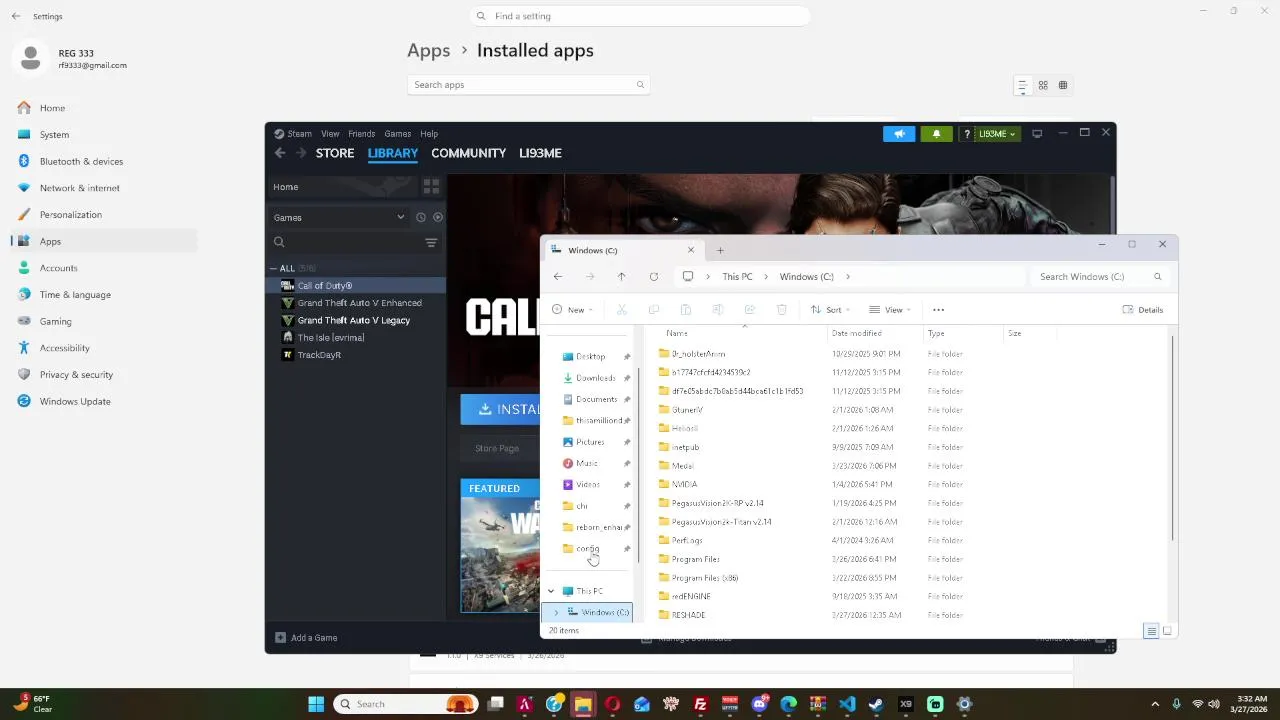
Task: Click File Explorer back arrow
Action: tap(558, 277)
